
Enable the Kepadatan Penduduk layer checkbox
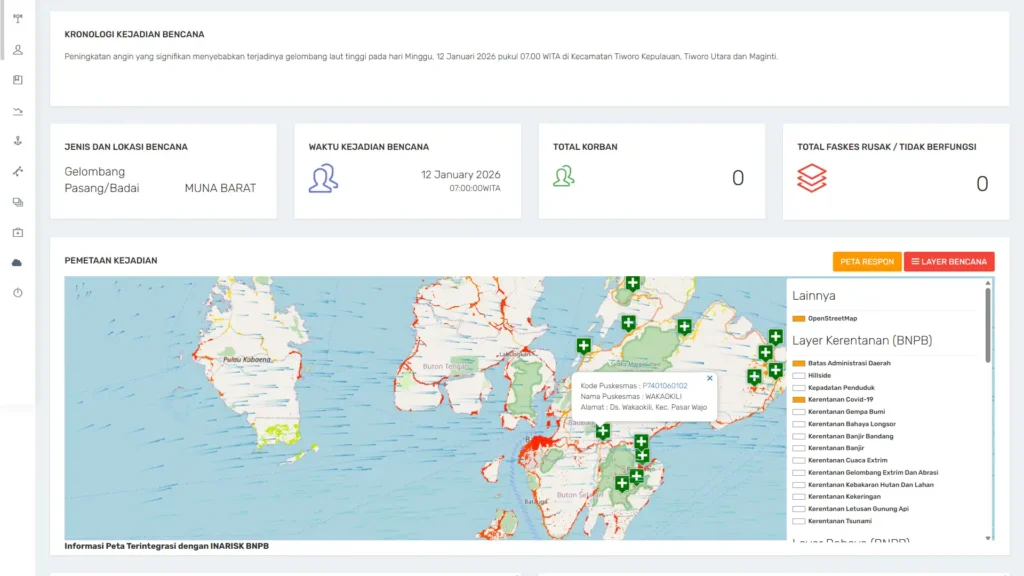(x=798, y=387)
